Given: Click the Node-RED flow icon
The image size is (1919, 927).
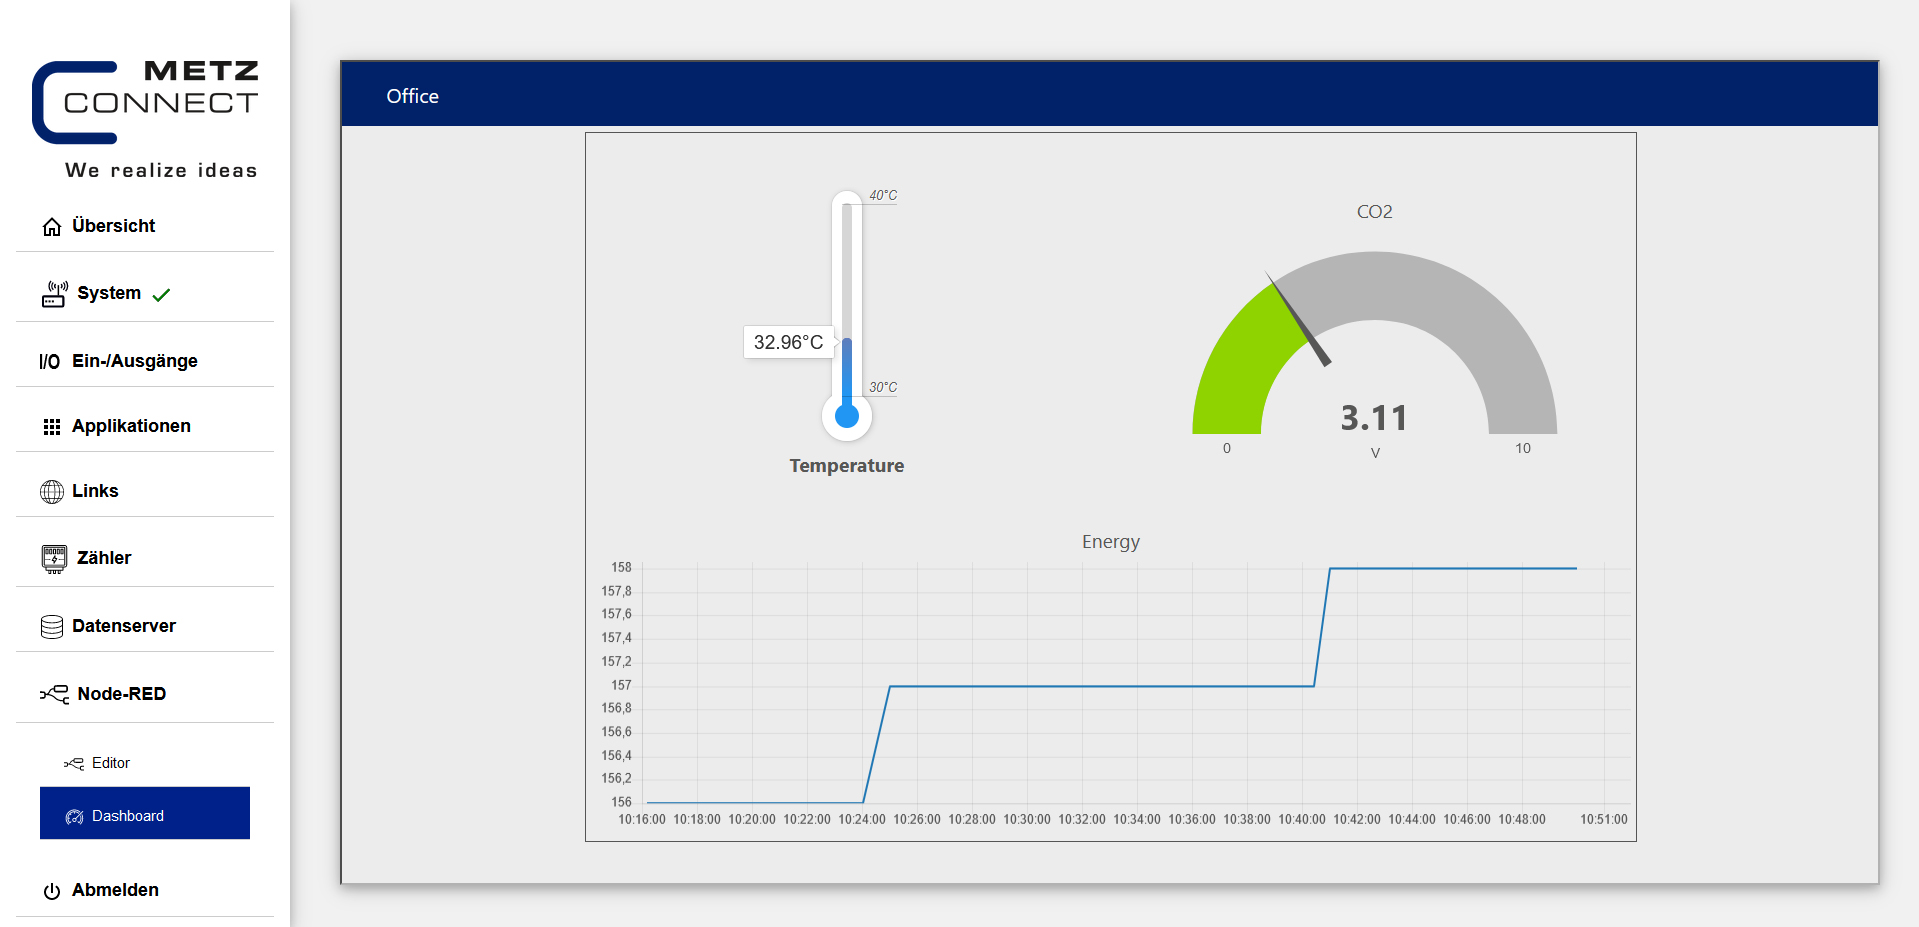Looking at the screenshot, I should pyautogui.click(x=54, y=694).
